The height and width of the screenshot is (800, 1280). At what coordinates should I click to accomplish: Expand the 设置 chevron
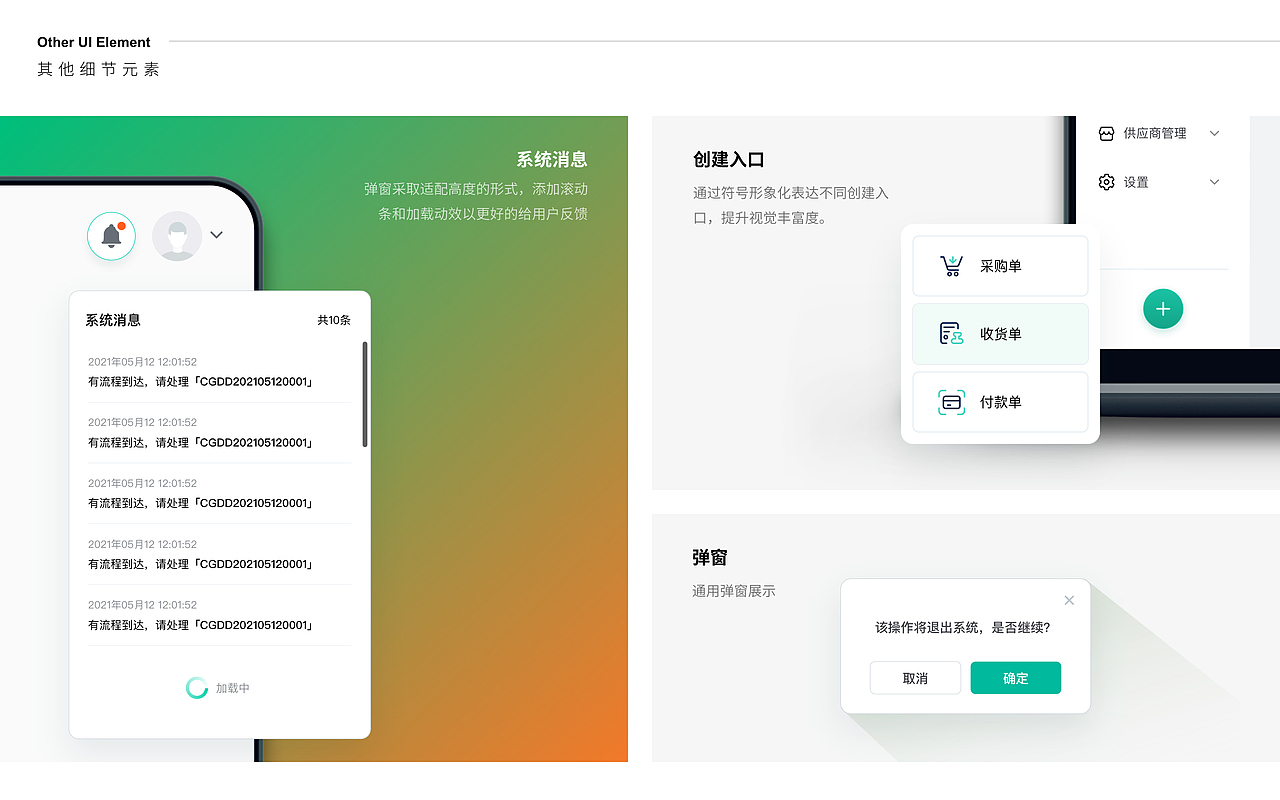tap(1215, 182)
